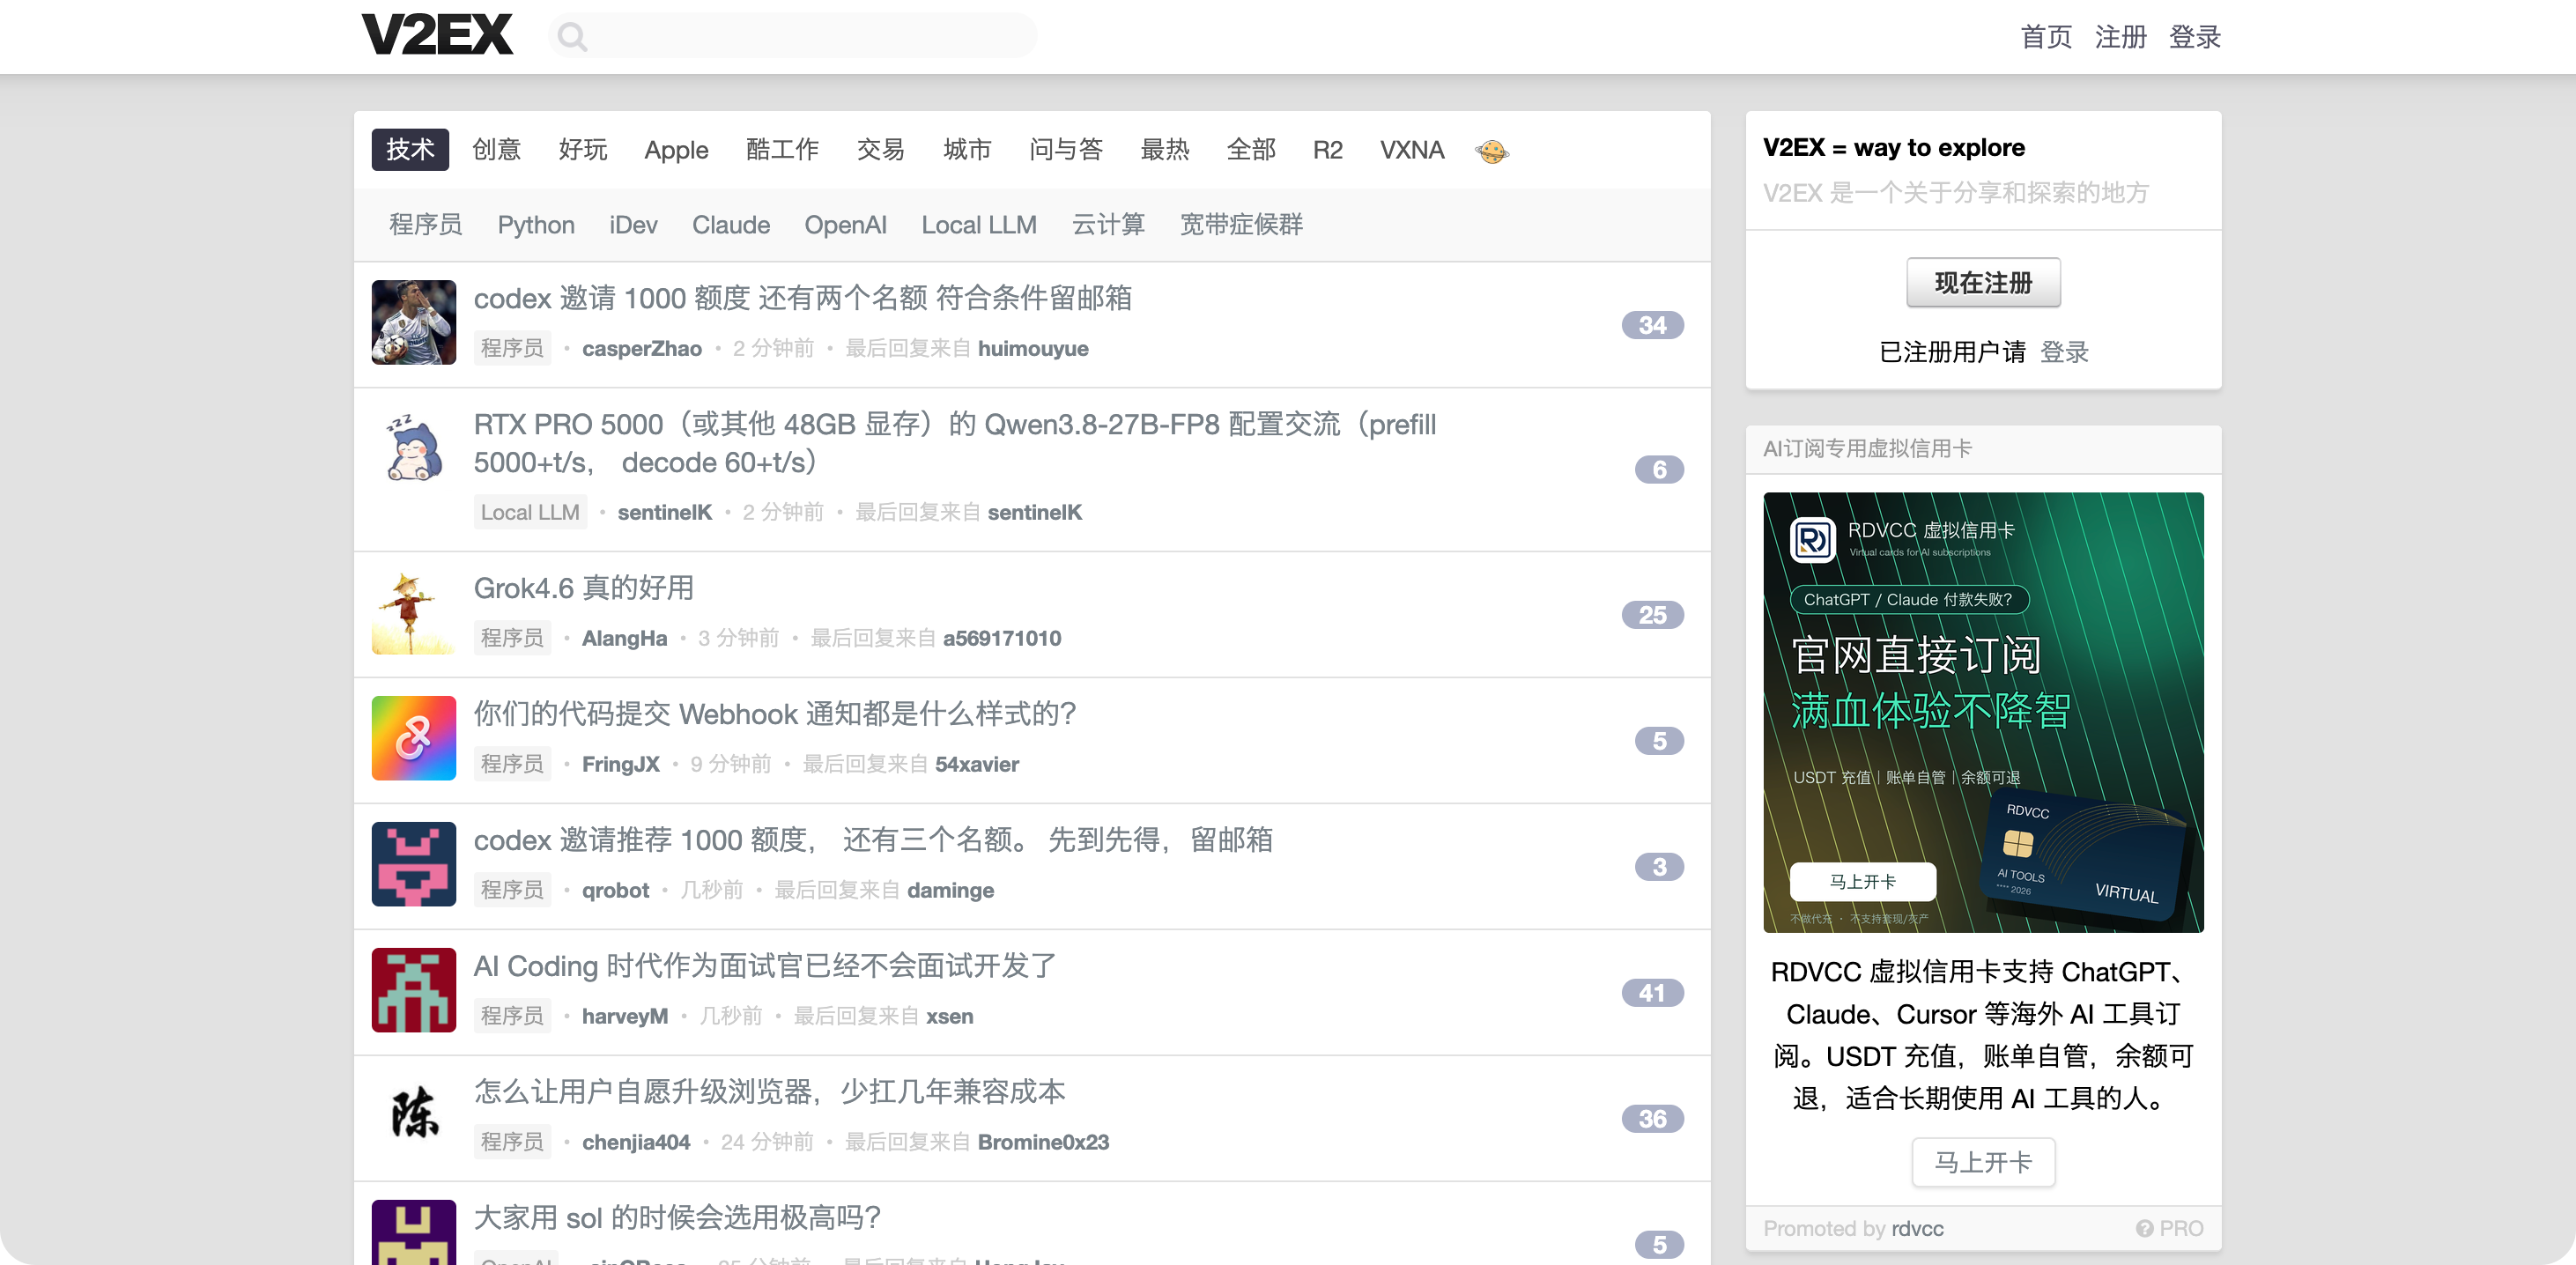Screen dimensions: 2576x1265
Task: Open last replier a569171010's profile
Action: 1002,638
